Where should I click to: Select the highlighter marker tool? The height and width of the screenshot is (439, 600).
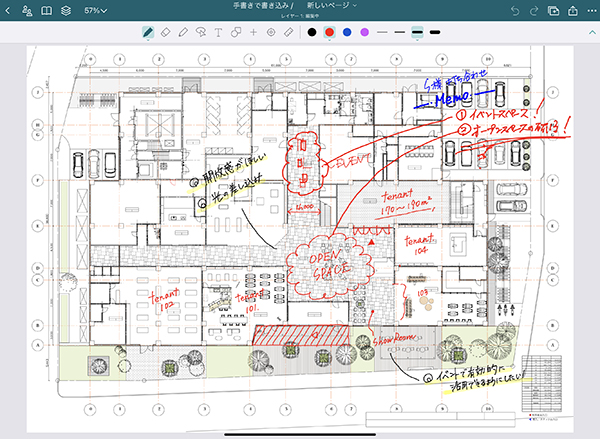point(183,32)
